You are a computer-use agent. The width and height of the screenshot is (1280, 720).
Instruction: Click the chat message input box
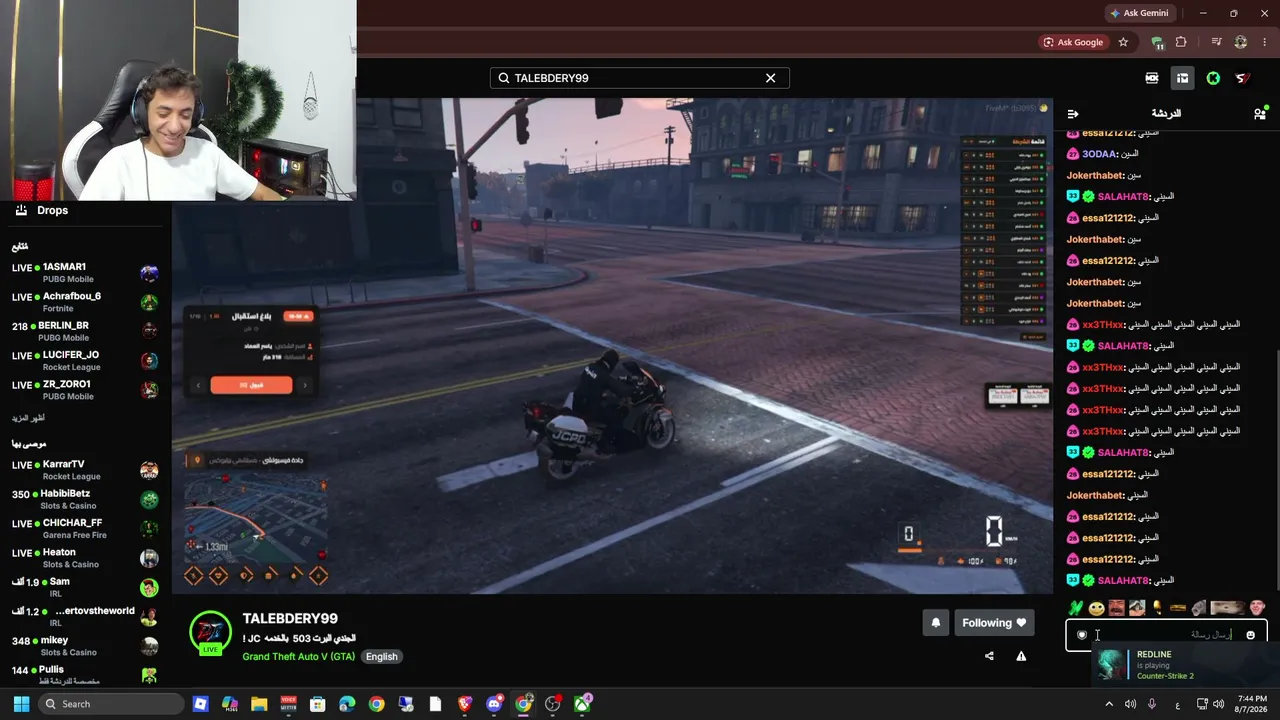(1166, 634)
